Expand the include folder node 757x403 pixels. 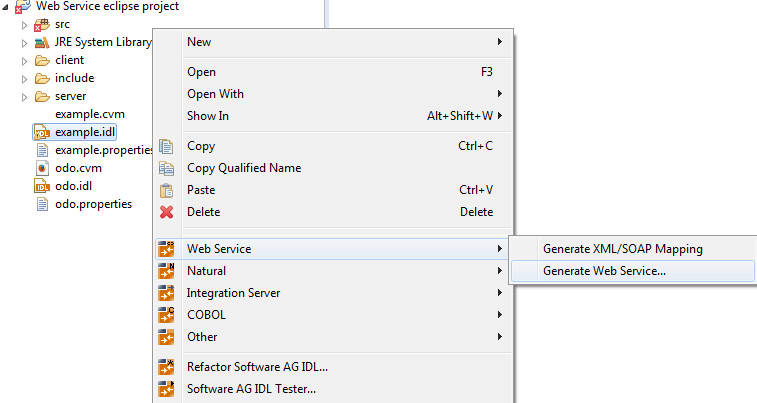[x=25, y=79]
